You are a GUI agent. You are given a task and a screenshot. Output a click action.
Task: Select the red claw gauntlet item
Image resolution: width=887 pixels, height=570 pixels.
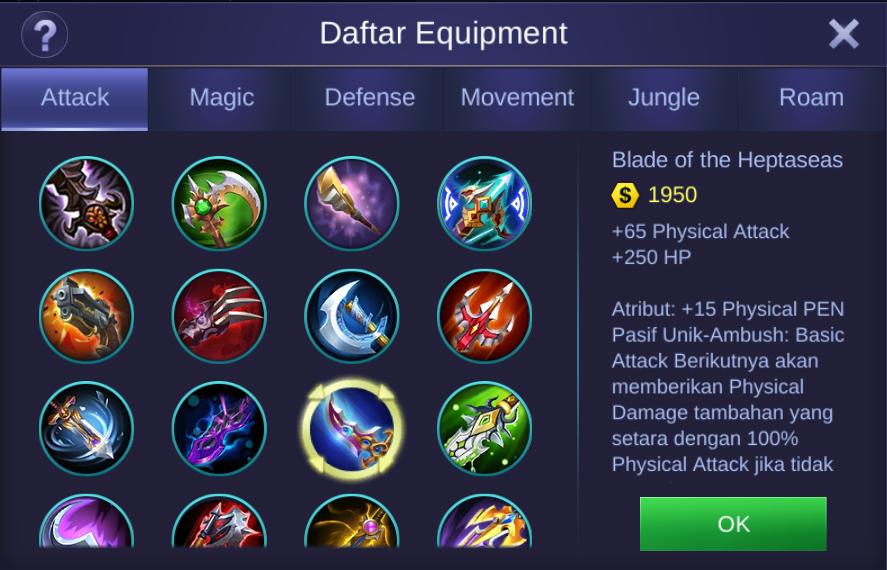[219, 316]
